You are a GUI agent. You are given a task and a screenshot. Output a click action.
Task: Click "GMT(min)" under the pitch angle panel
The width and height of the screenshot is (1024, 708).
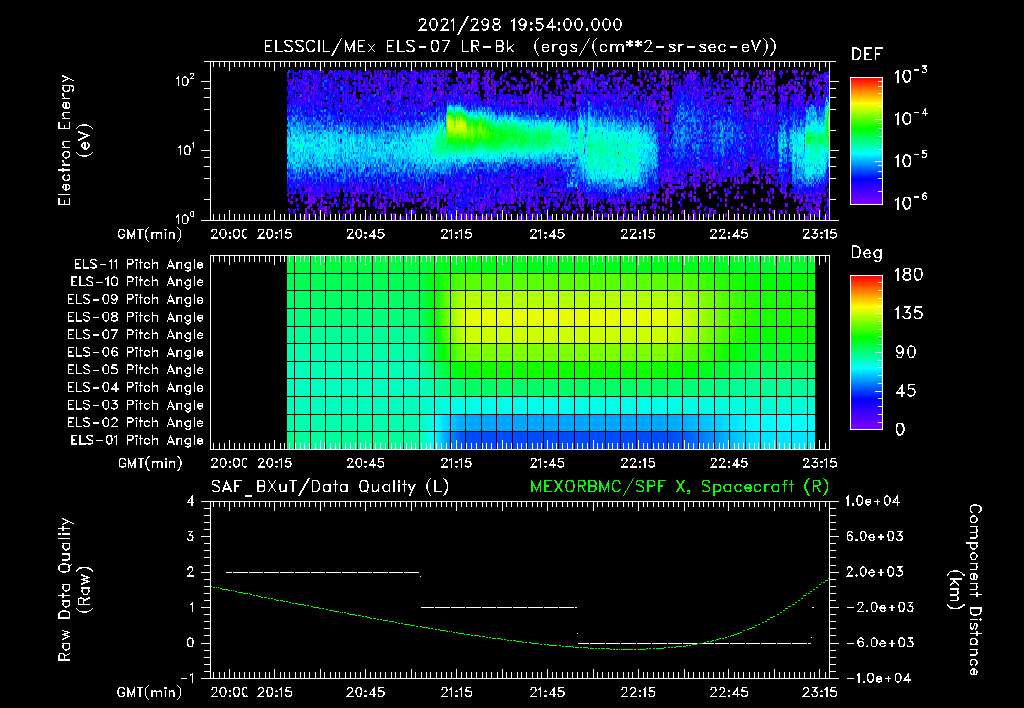150,463
